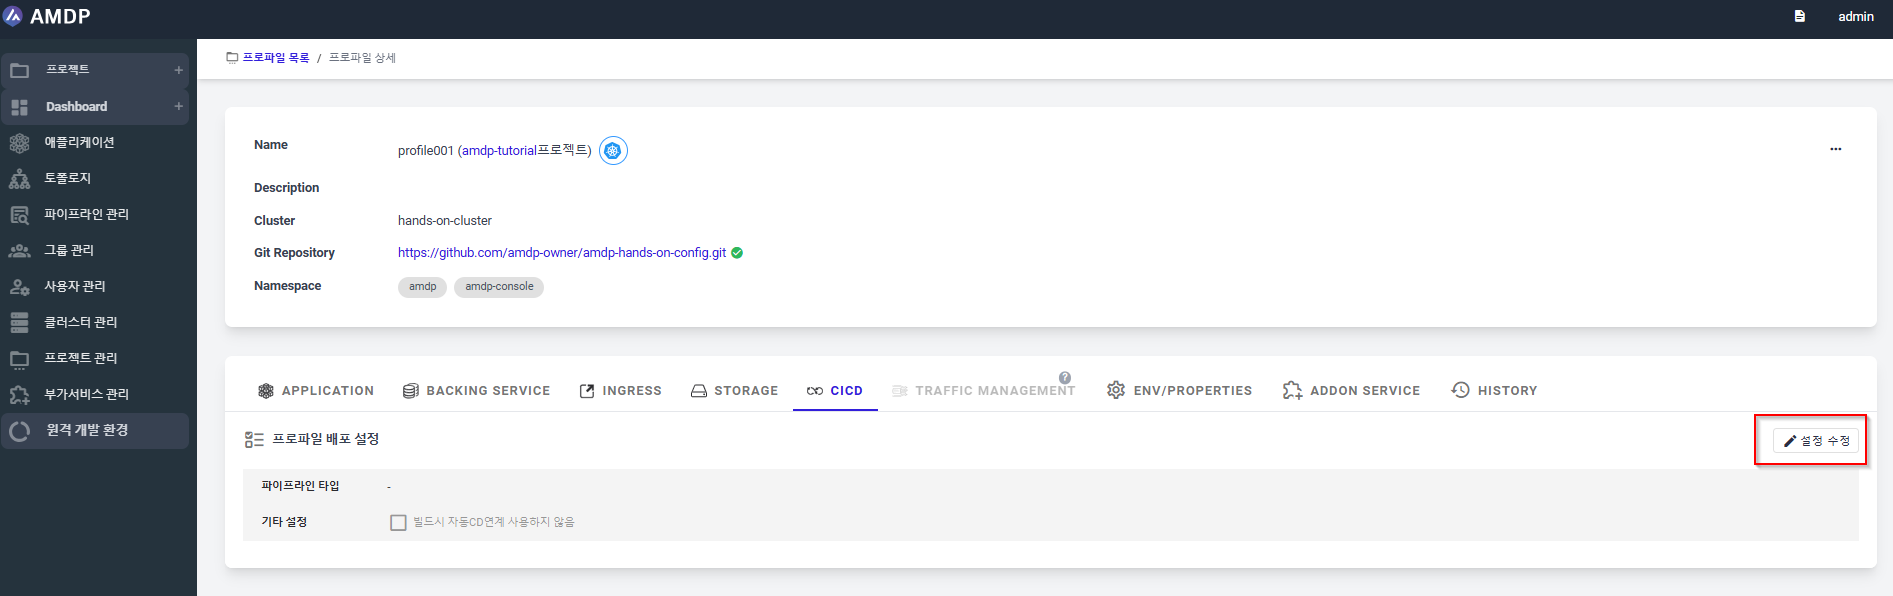
Task: Click the green repository verified check icon
Action: [x=737, y=253]
